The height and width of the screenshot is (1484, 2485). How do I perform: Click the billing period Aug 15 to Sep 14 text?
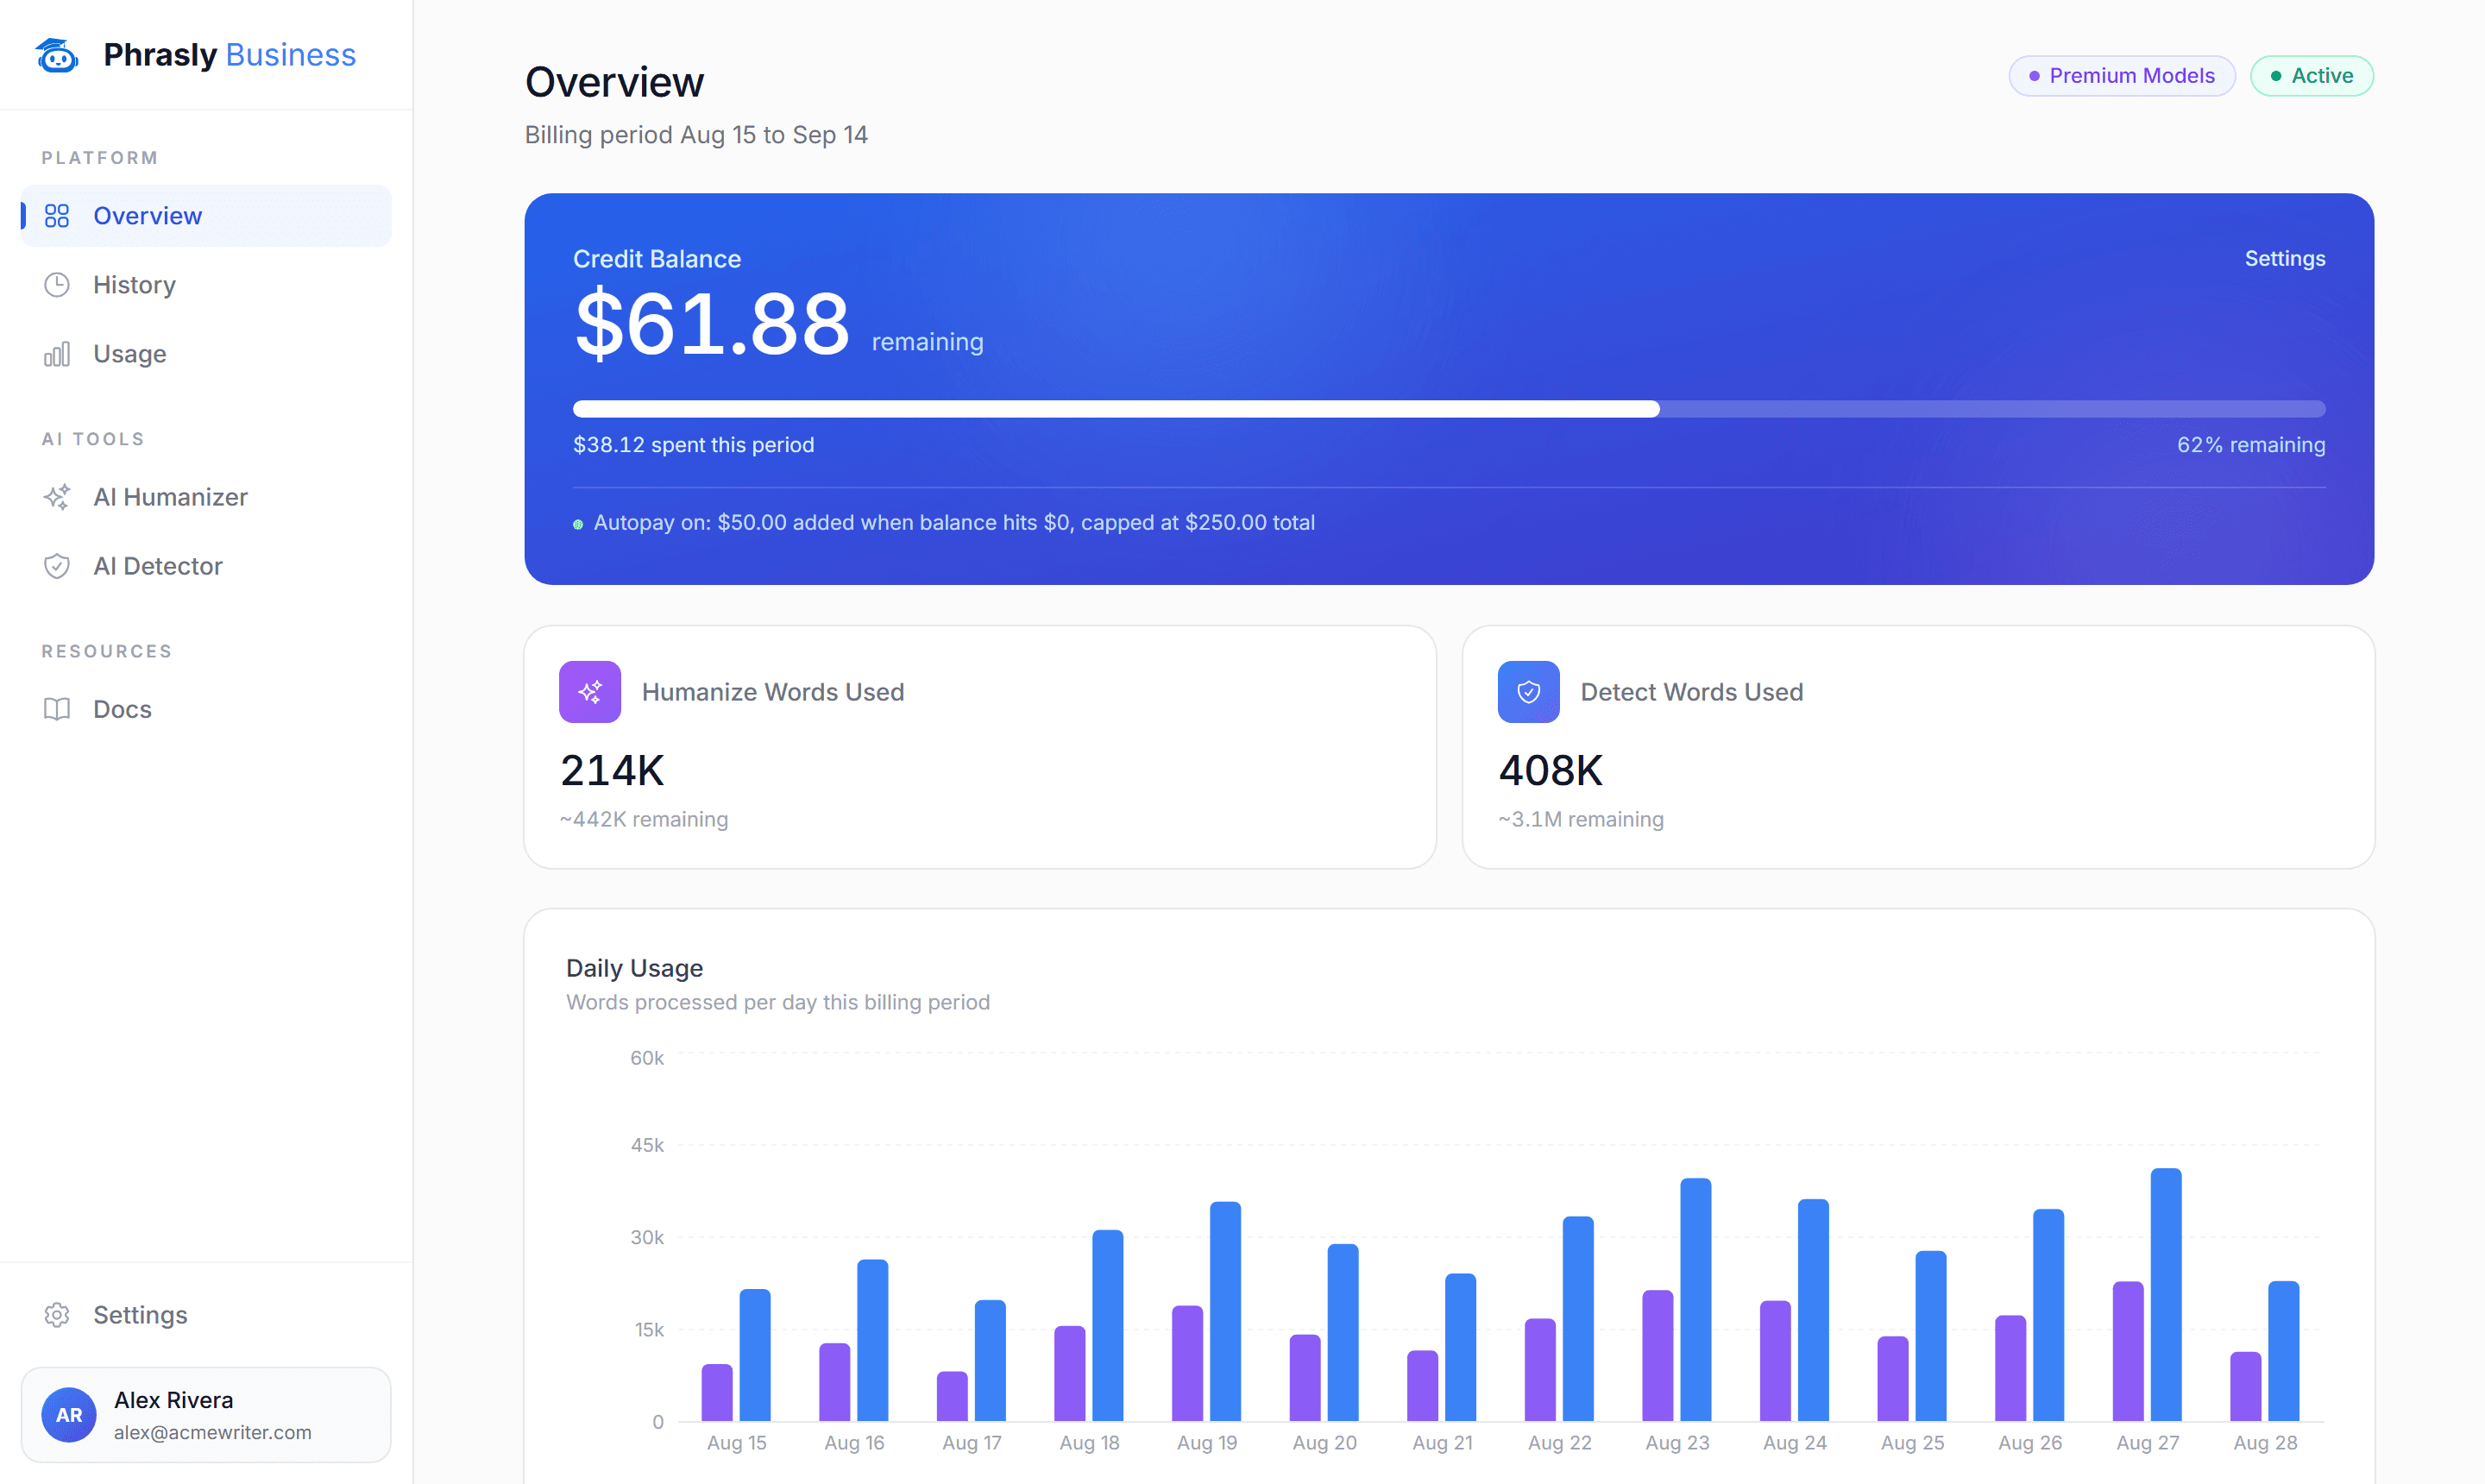coord(696,135)
